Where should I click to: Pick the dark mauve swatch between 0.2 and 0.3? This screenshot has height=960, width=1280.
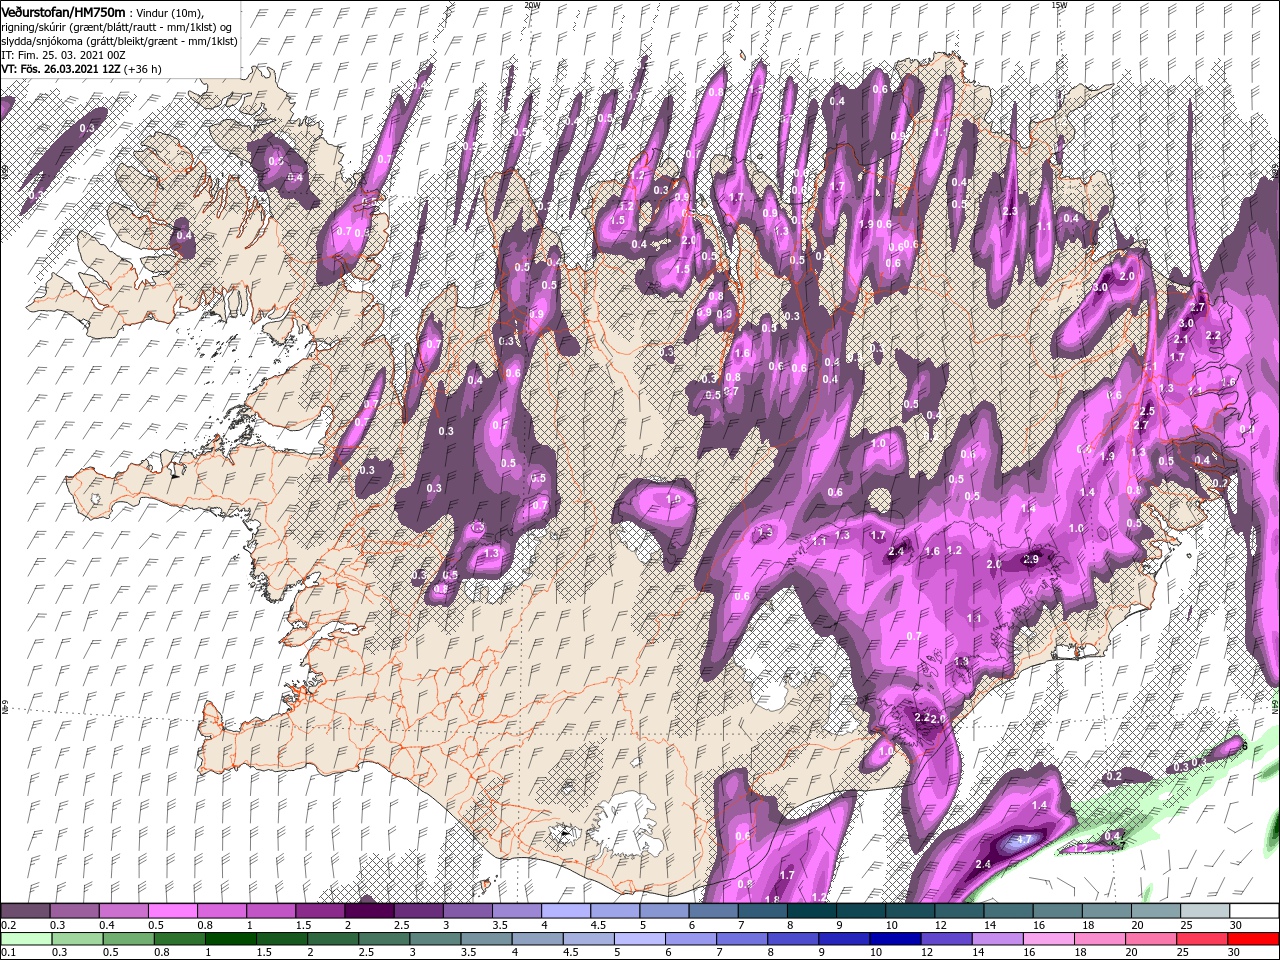[25, 911]
